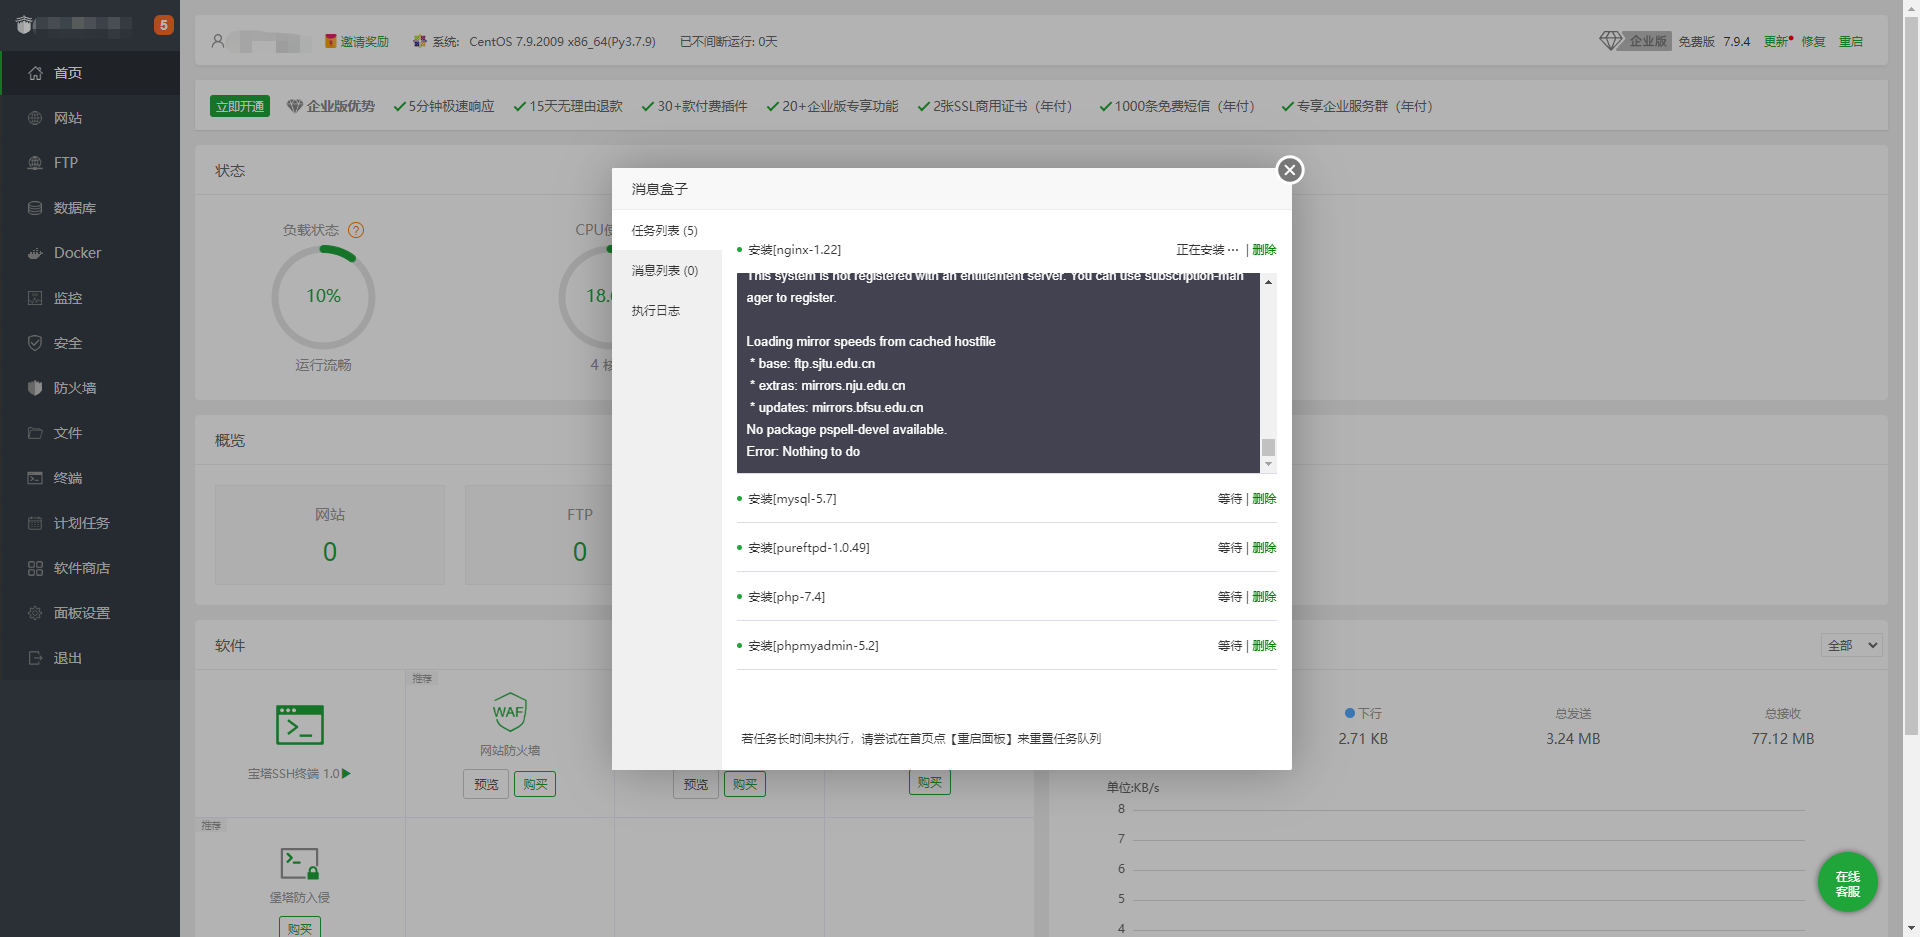Open the Docker section in the sidebar
The image size is (1920, 937).
[76, 252]
